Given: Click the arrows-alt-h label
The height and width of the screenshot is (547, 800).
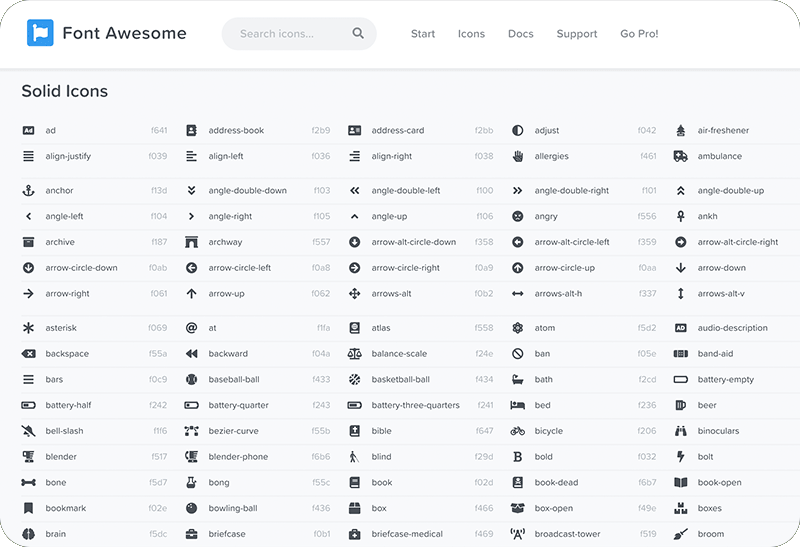Looking at the screenshot, I should tap(558, 293).
